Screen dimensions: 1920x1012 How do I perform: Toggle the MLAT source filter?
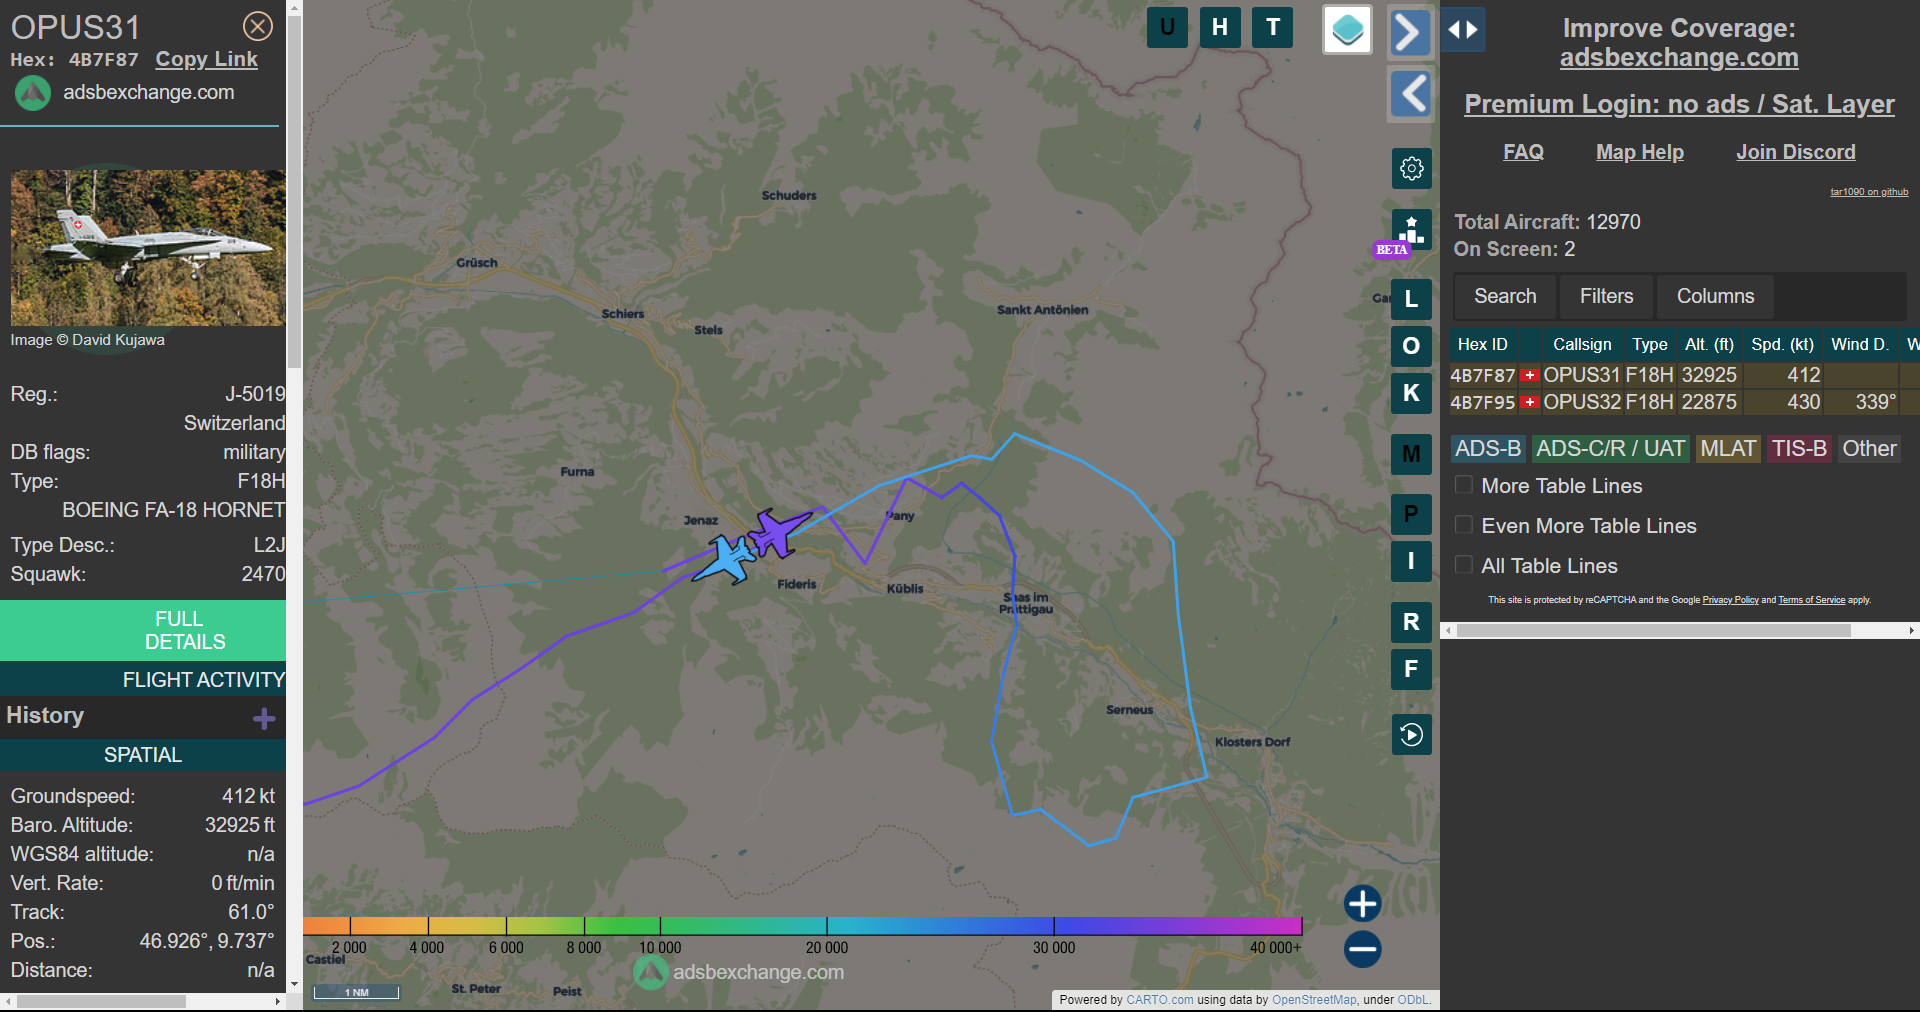(x=1728, y=449)
